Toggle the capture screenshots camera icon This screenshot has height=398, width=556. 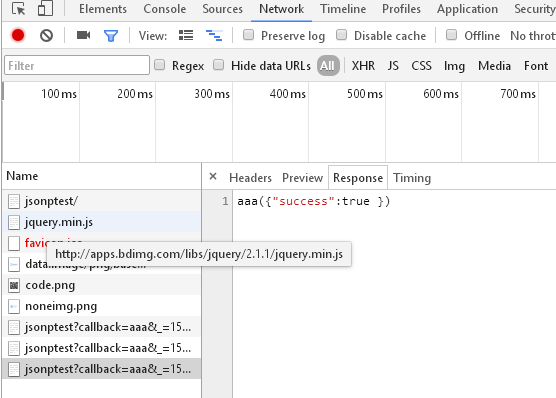[x=83, y=35]
